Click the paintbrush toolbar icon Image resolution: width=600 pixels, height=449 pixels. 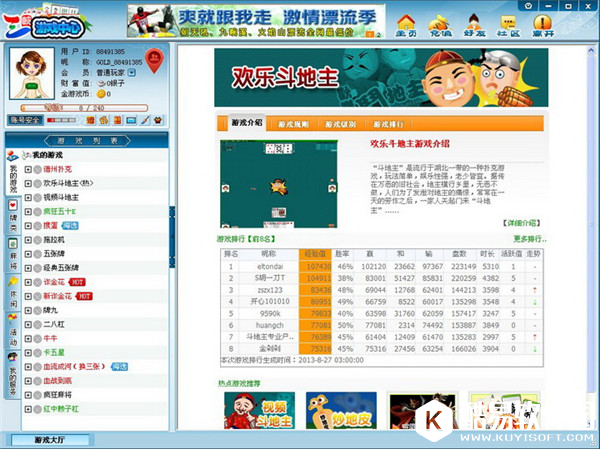(145, 120)
